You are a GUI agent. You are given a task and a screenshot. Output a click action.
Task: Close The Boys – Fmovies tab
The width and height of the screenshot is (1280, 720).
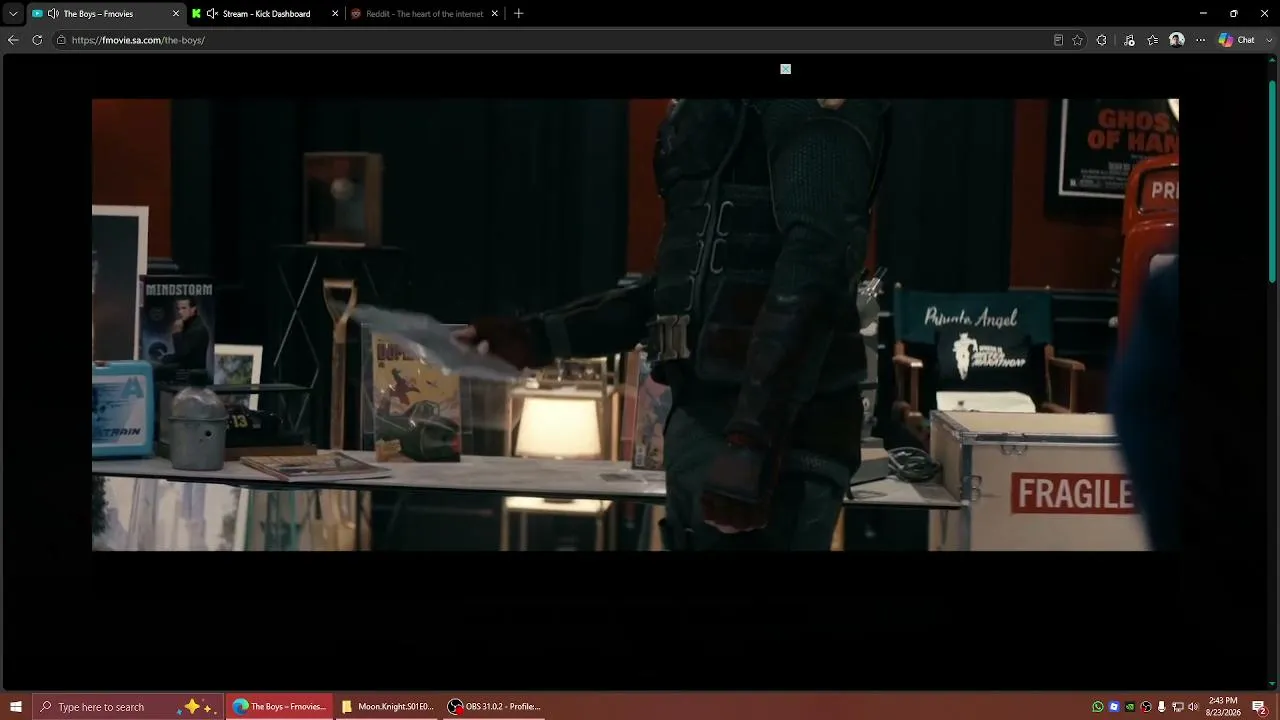point(176,14)
